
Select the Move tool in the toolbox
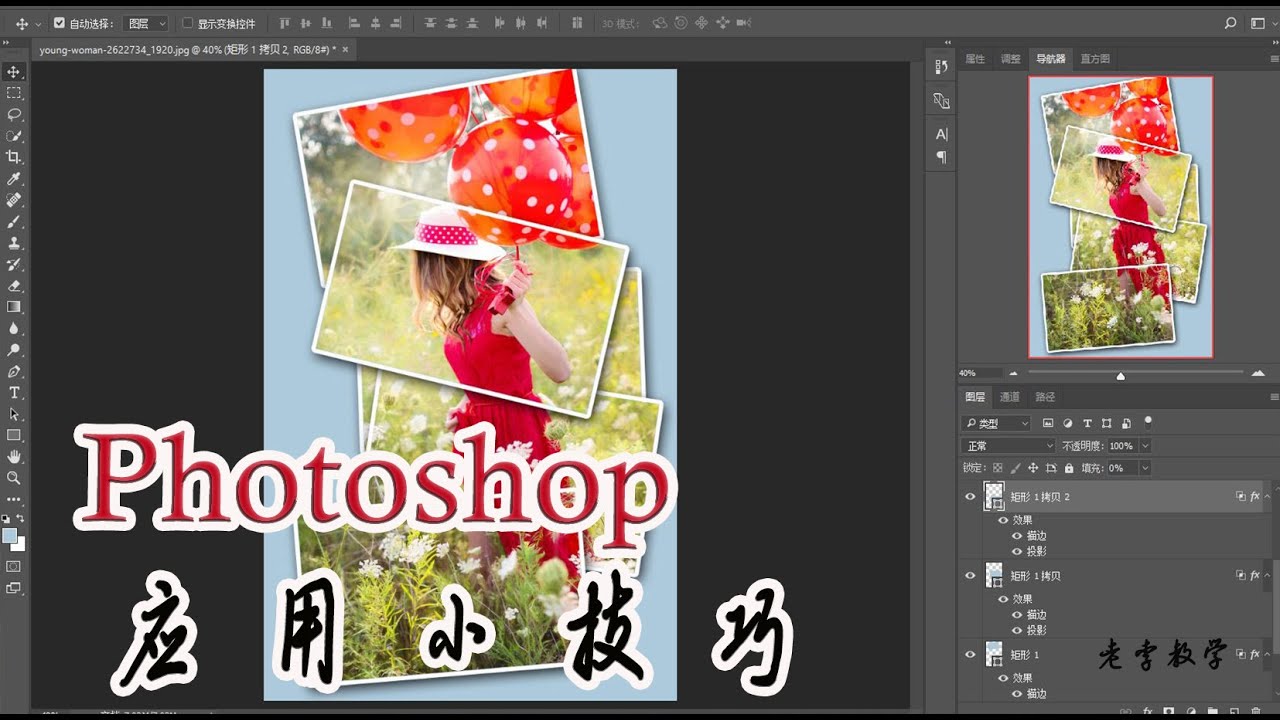(14, 72)
